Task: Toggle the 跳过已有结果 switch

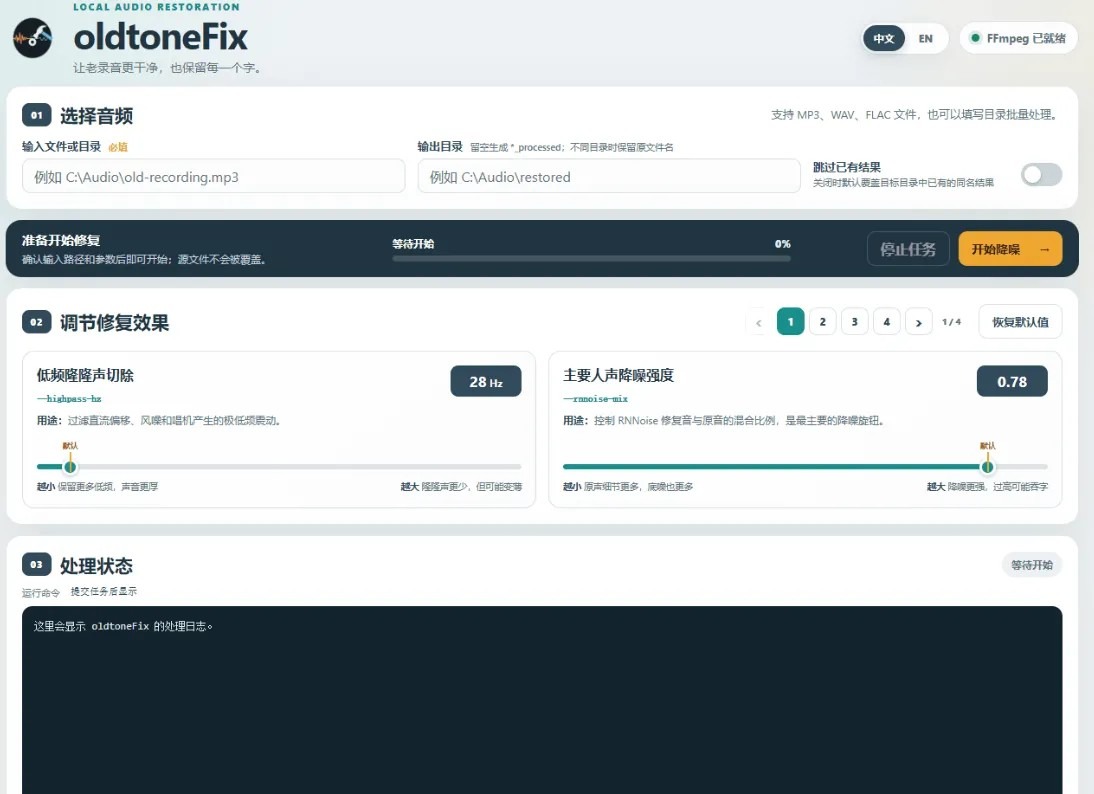Action: 1041,174
